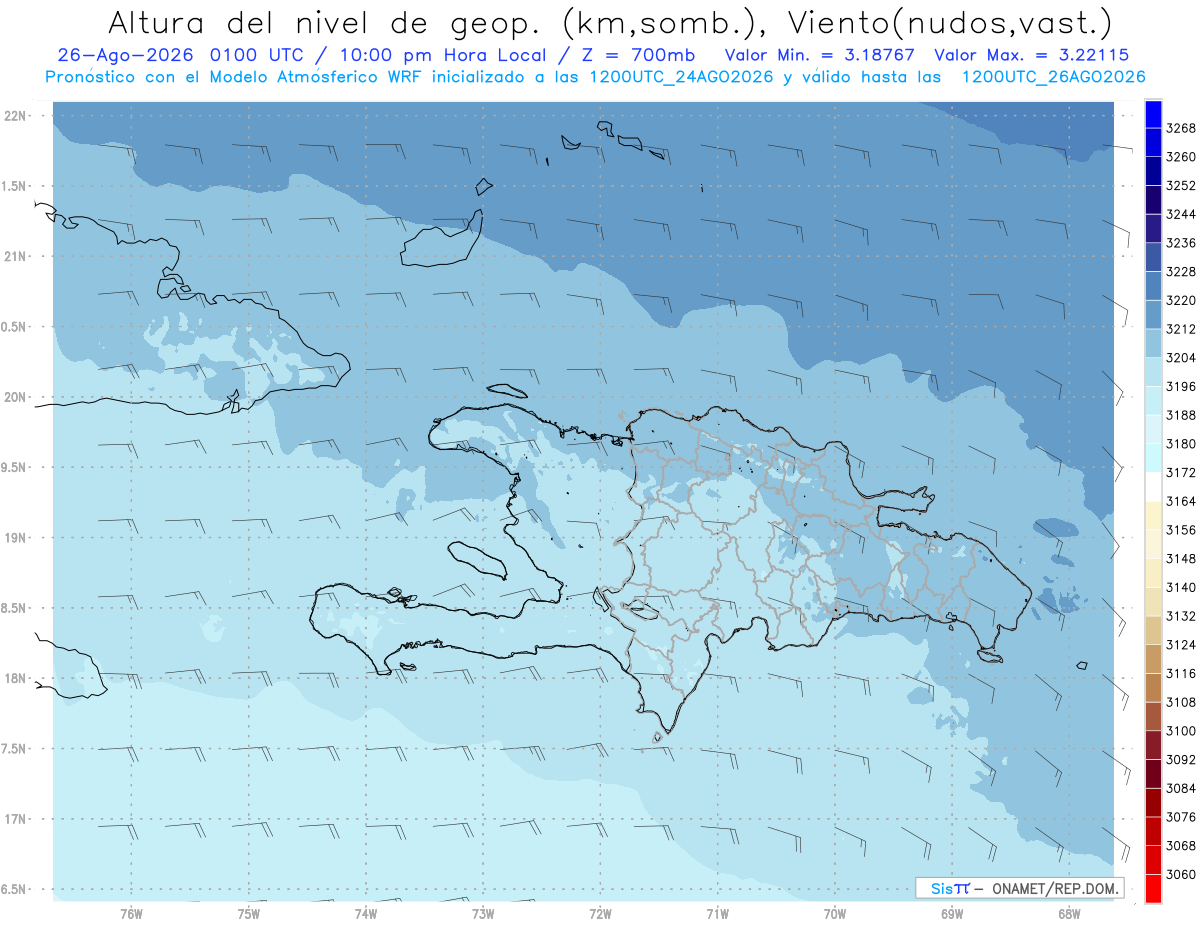This screenshot has height=927, width=1200.
Task: Click the 70W longitude label
Action: pyautogui.click(x=835, y=913)
